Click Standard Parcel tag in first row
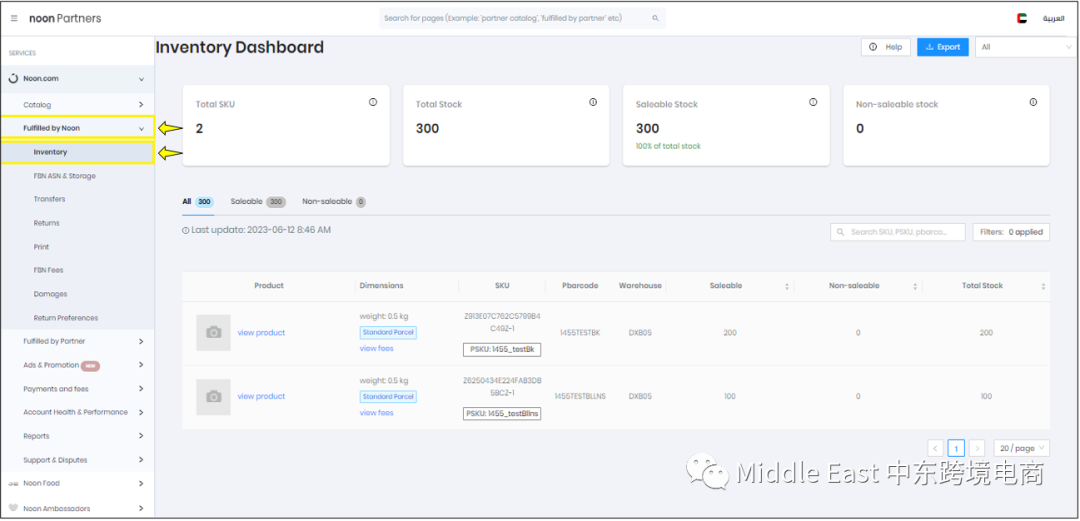This screenshot has width=1080, height=521. 388,333
